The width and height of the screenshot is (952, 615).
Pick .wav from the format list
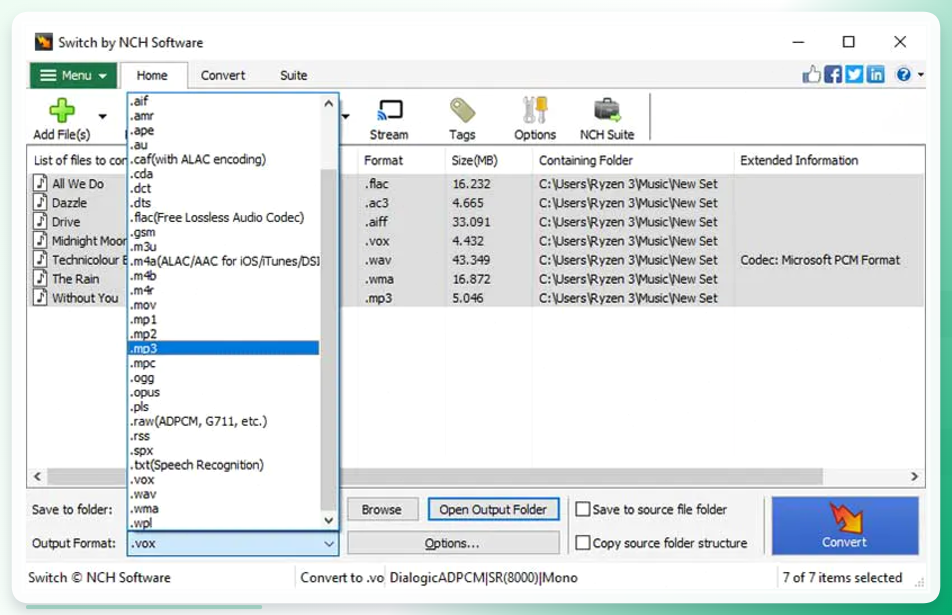coord(223,494)
